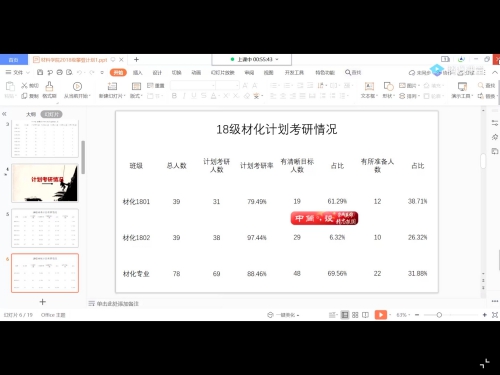This screenshot has height=375, width=500.
Task: Open the font name dropdown box
Action: [193, 86]
